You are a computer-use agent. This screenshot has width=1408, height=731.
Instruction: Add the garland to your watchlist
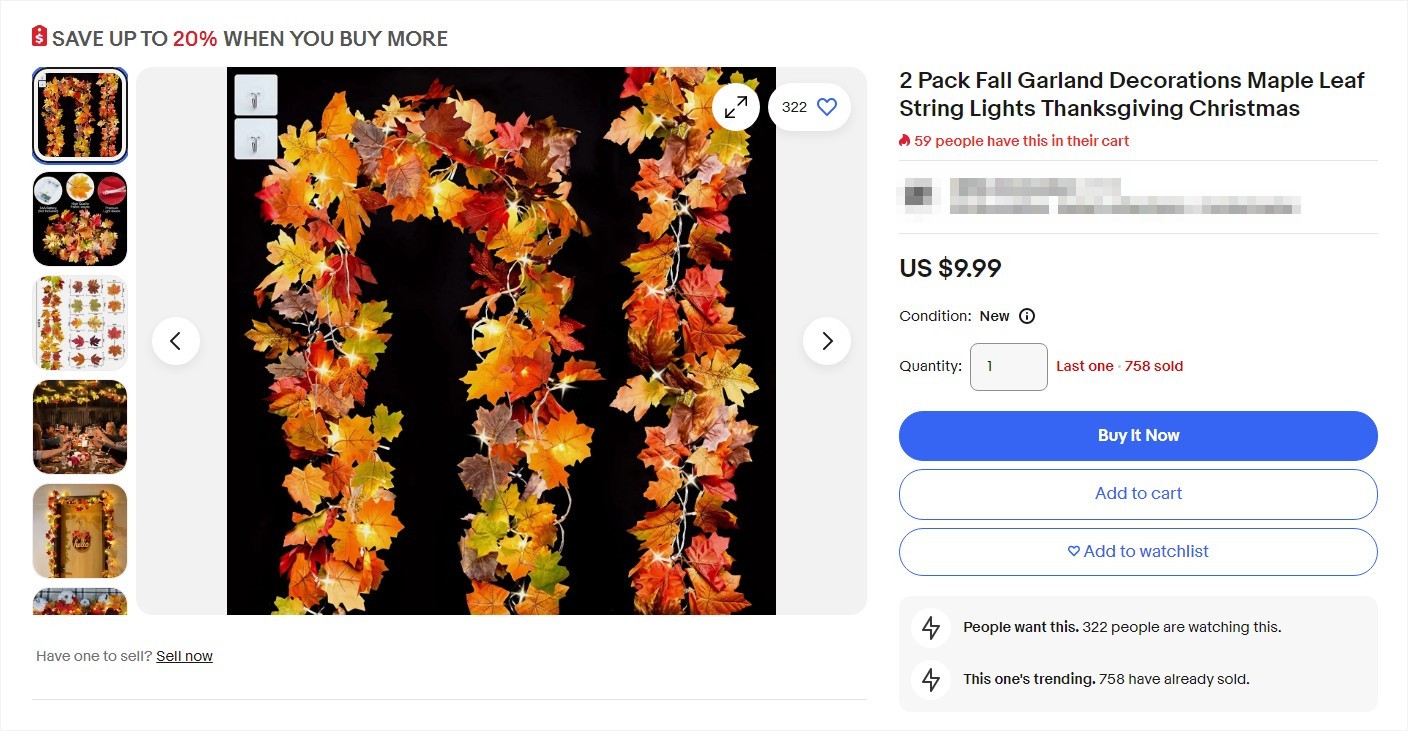1138,551
